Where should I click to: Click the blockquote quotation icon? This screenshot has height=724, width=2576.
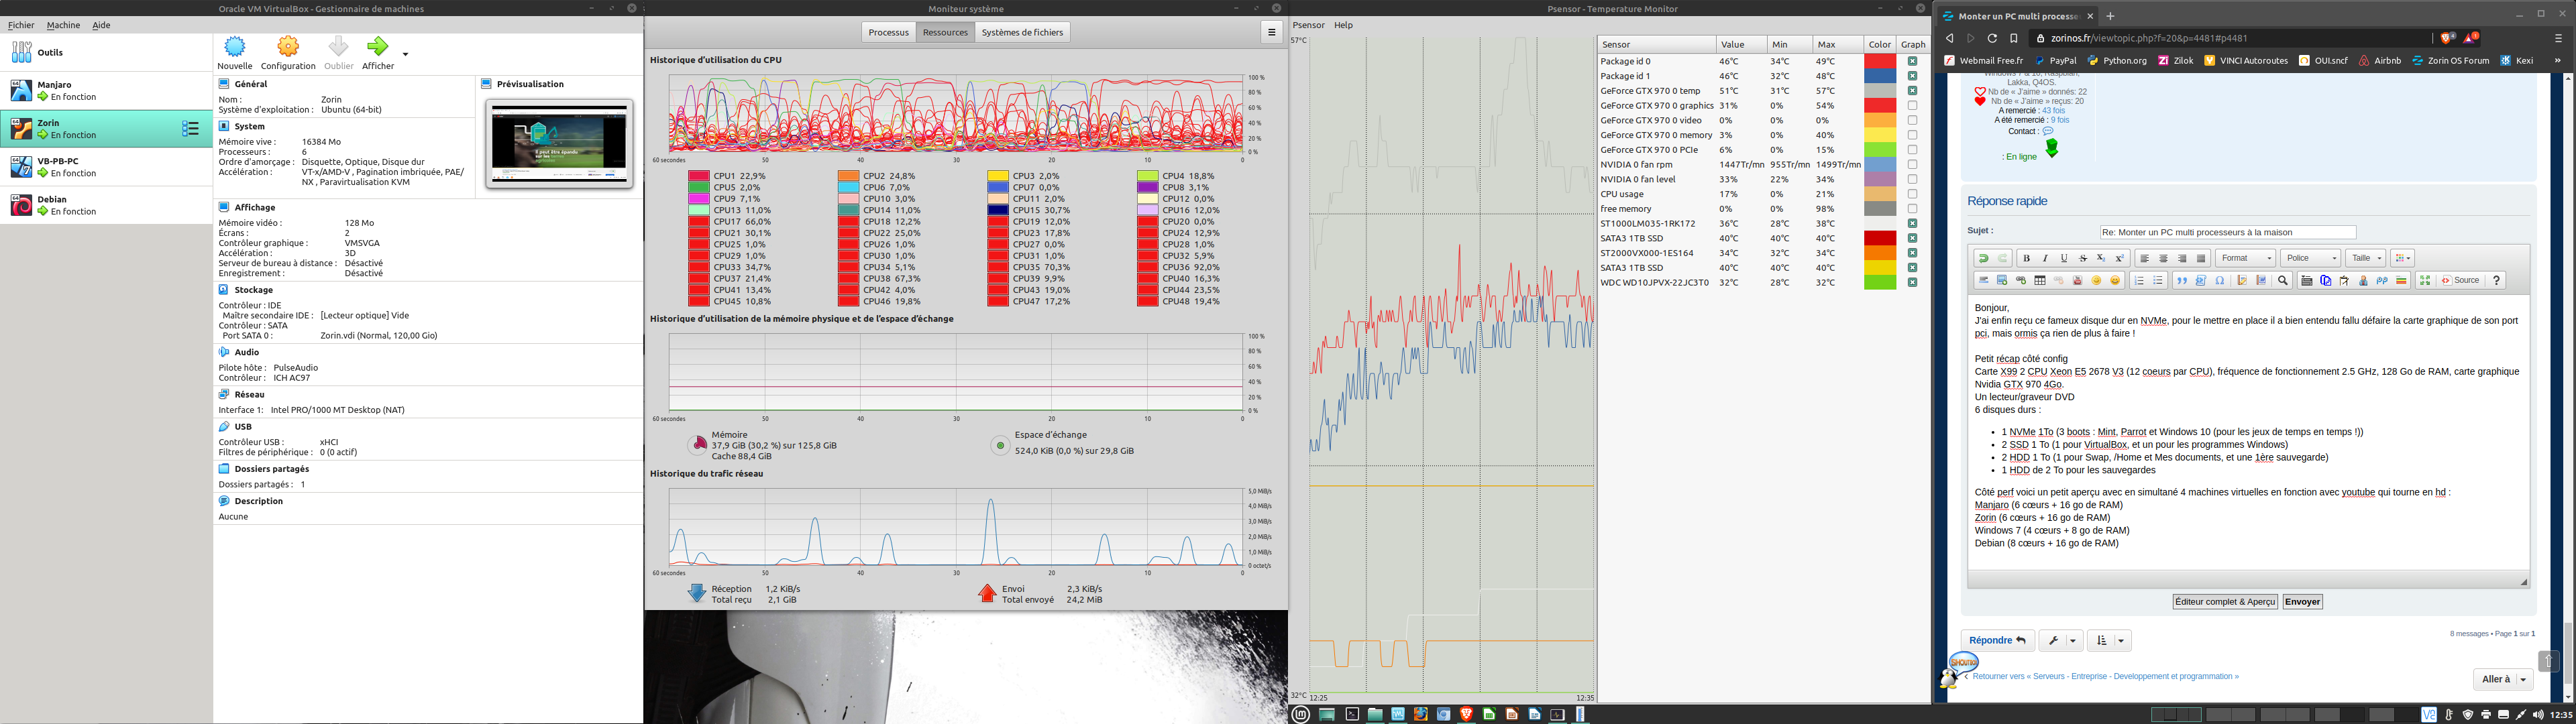pos(2182,281)
